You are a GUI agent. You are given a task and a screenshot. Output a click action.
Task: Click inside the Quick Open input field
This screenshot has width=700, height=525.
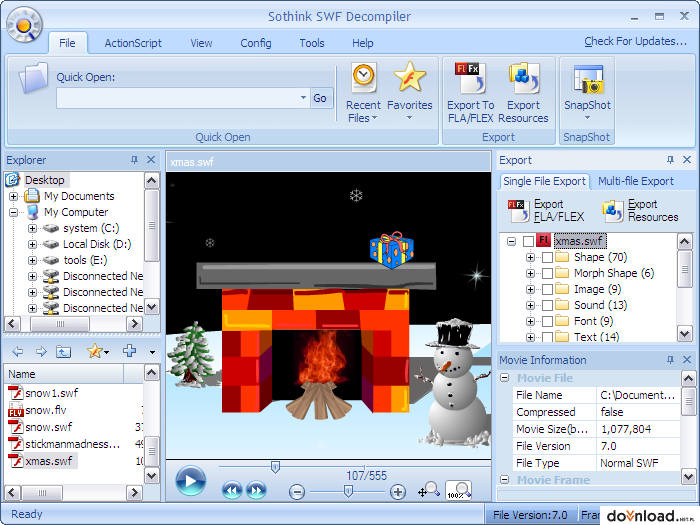click(178, 98)
